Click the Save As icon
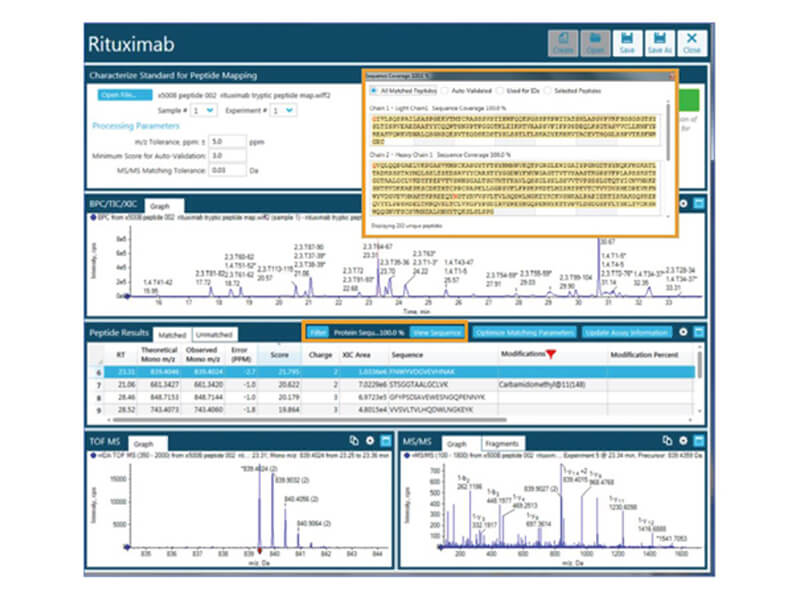Screen dimensions: 800x600 [659, 44]
